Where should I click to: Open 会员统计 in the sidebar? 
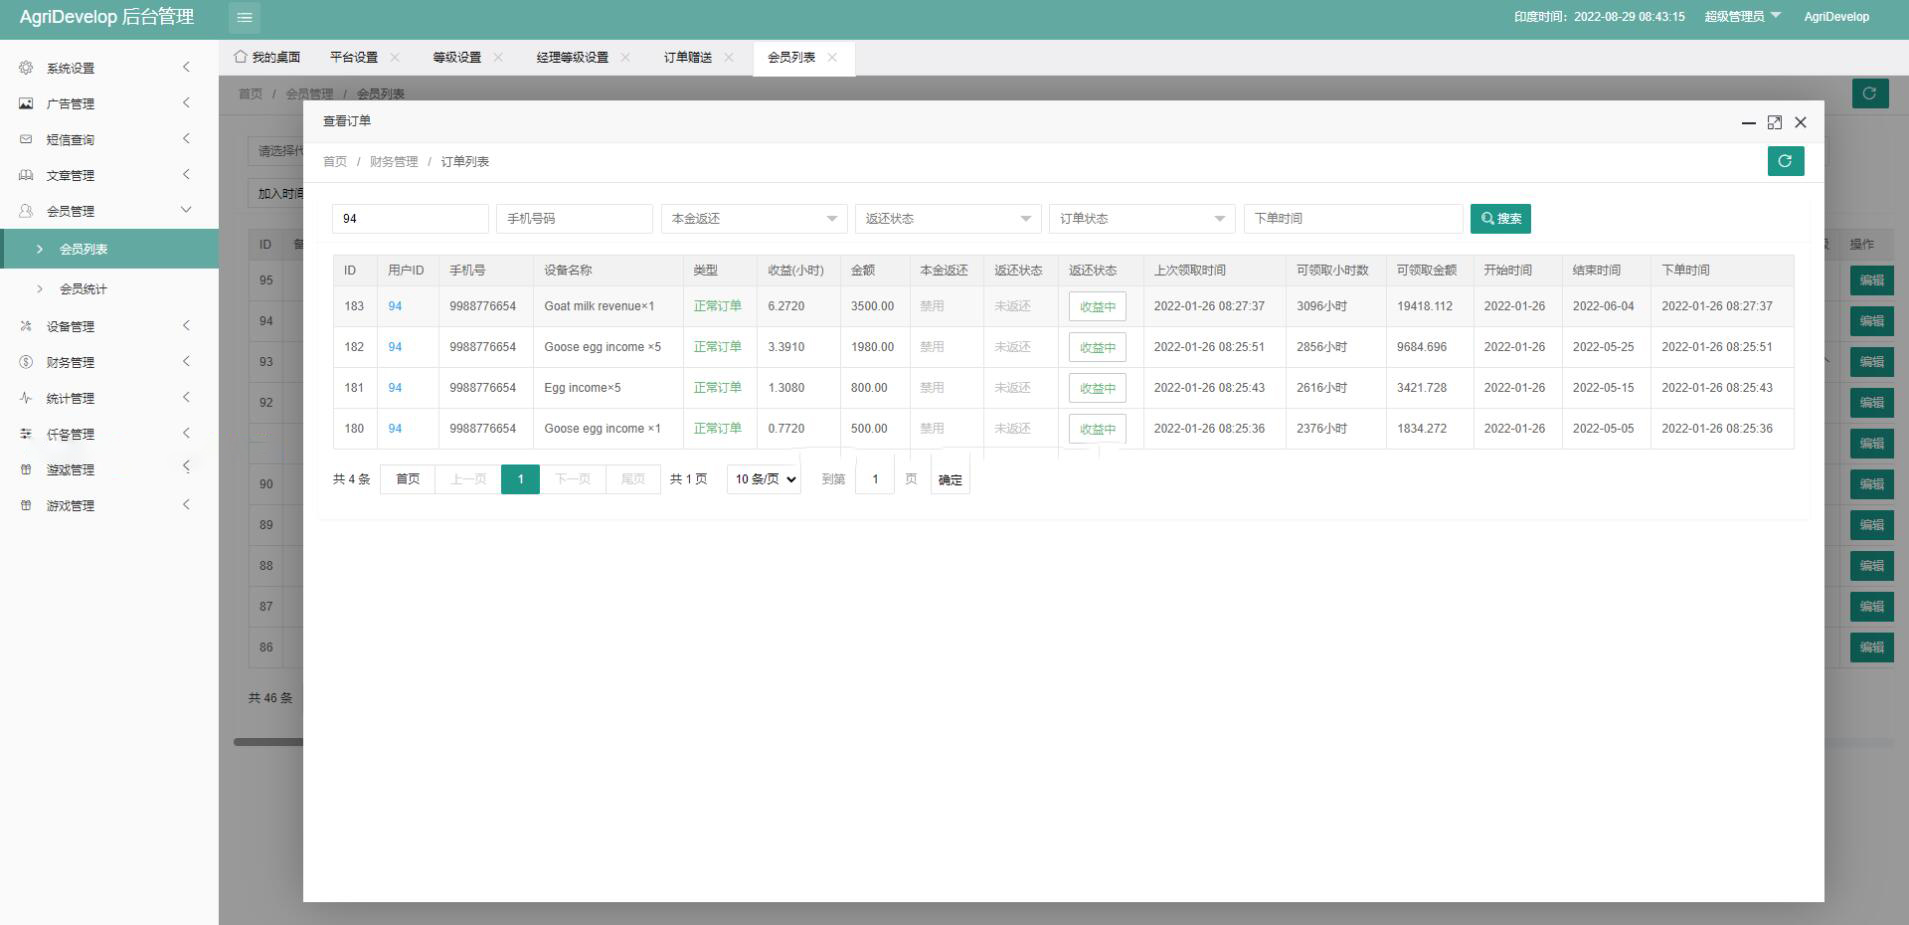[x=83, y=289]
